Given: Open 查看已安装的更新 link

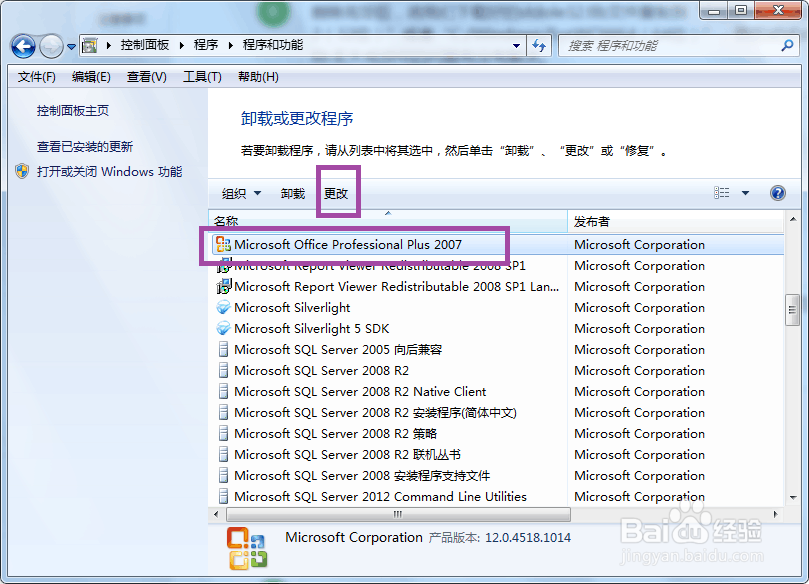Looking at the screenshot, I should [x=85, y=147].
